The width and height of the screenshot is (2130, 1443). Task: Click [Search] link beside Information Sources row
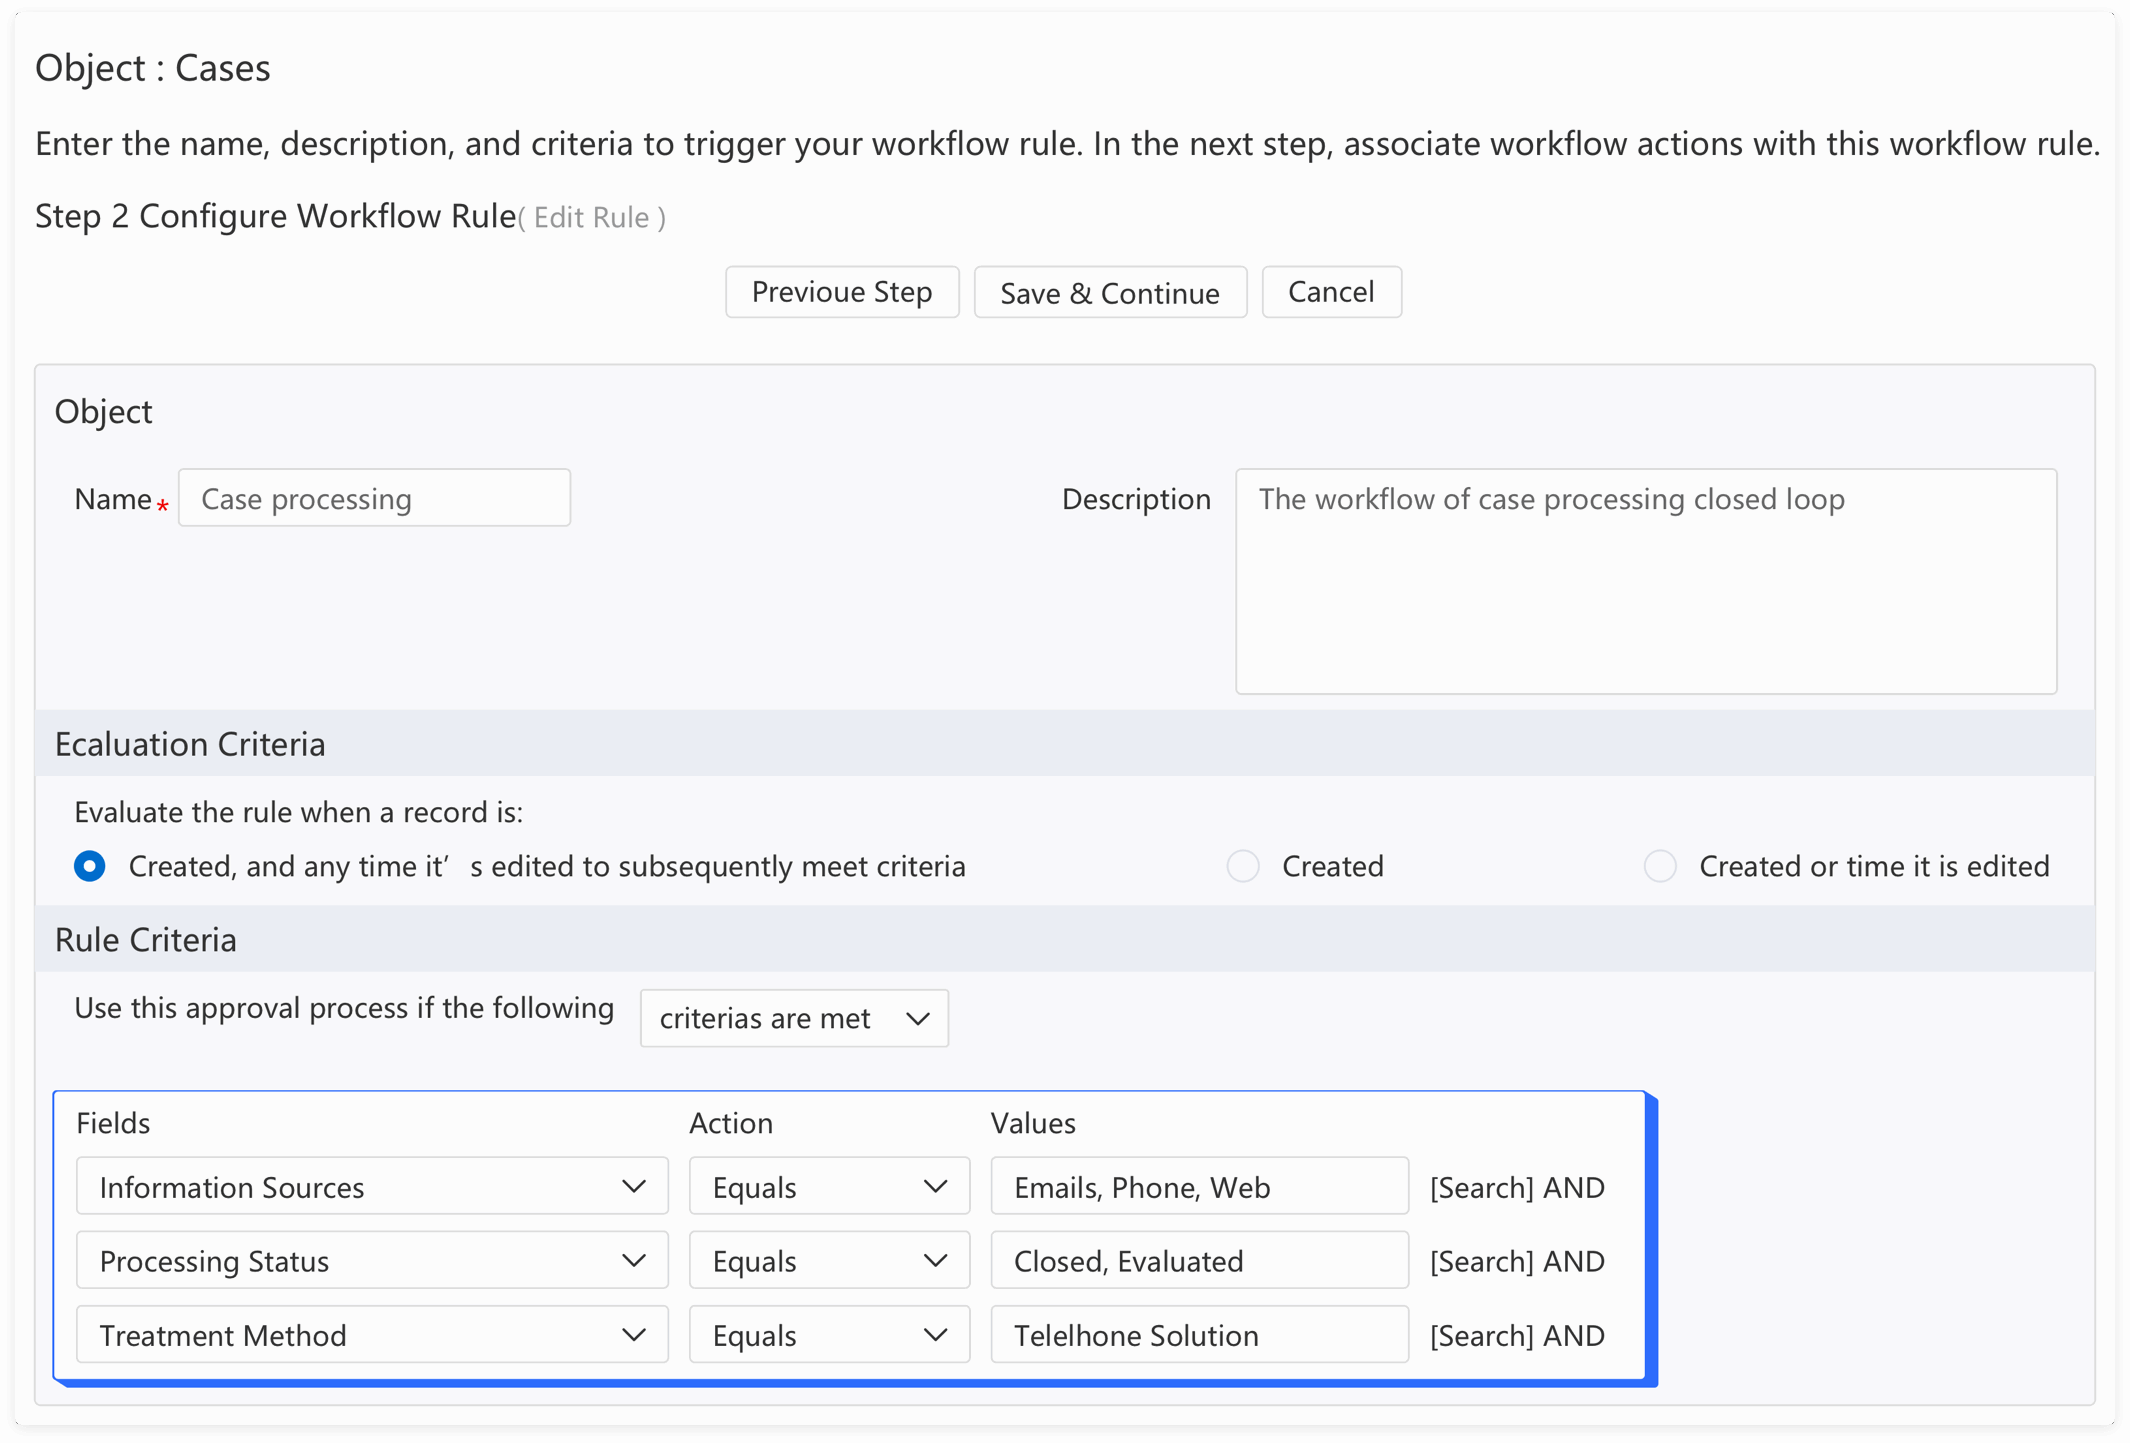tap(1481, 1188)
